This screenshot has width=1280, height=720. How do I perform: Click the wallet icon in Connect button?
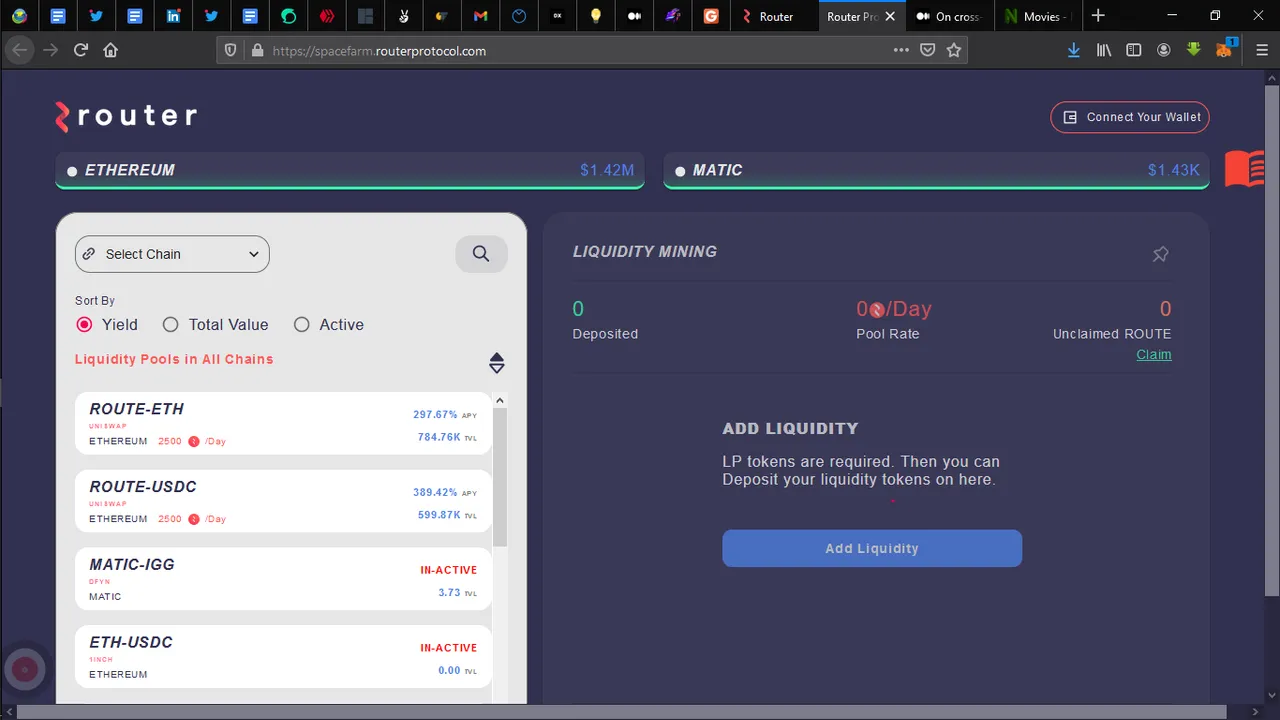(1069, 117)
